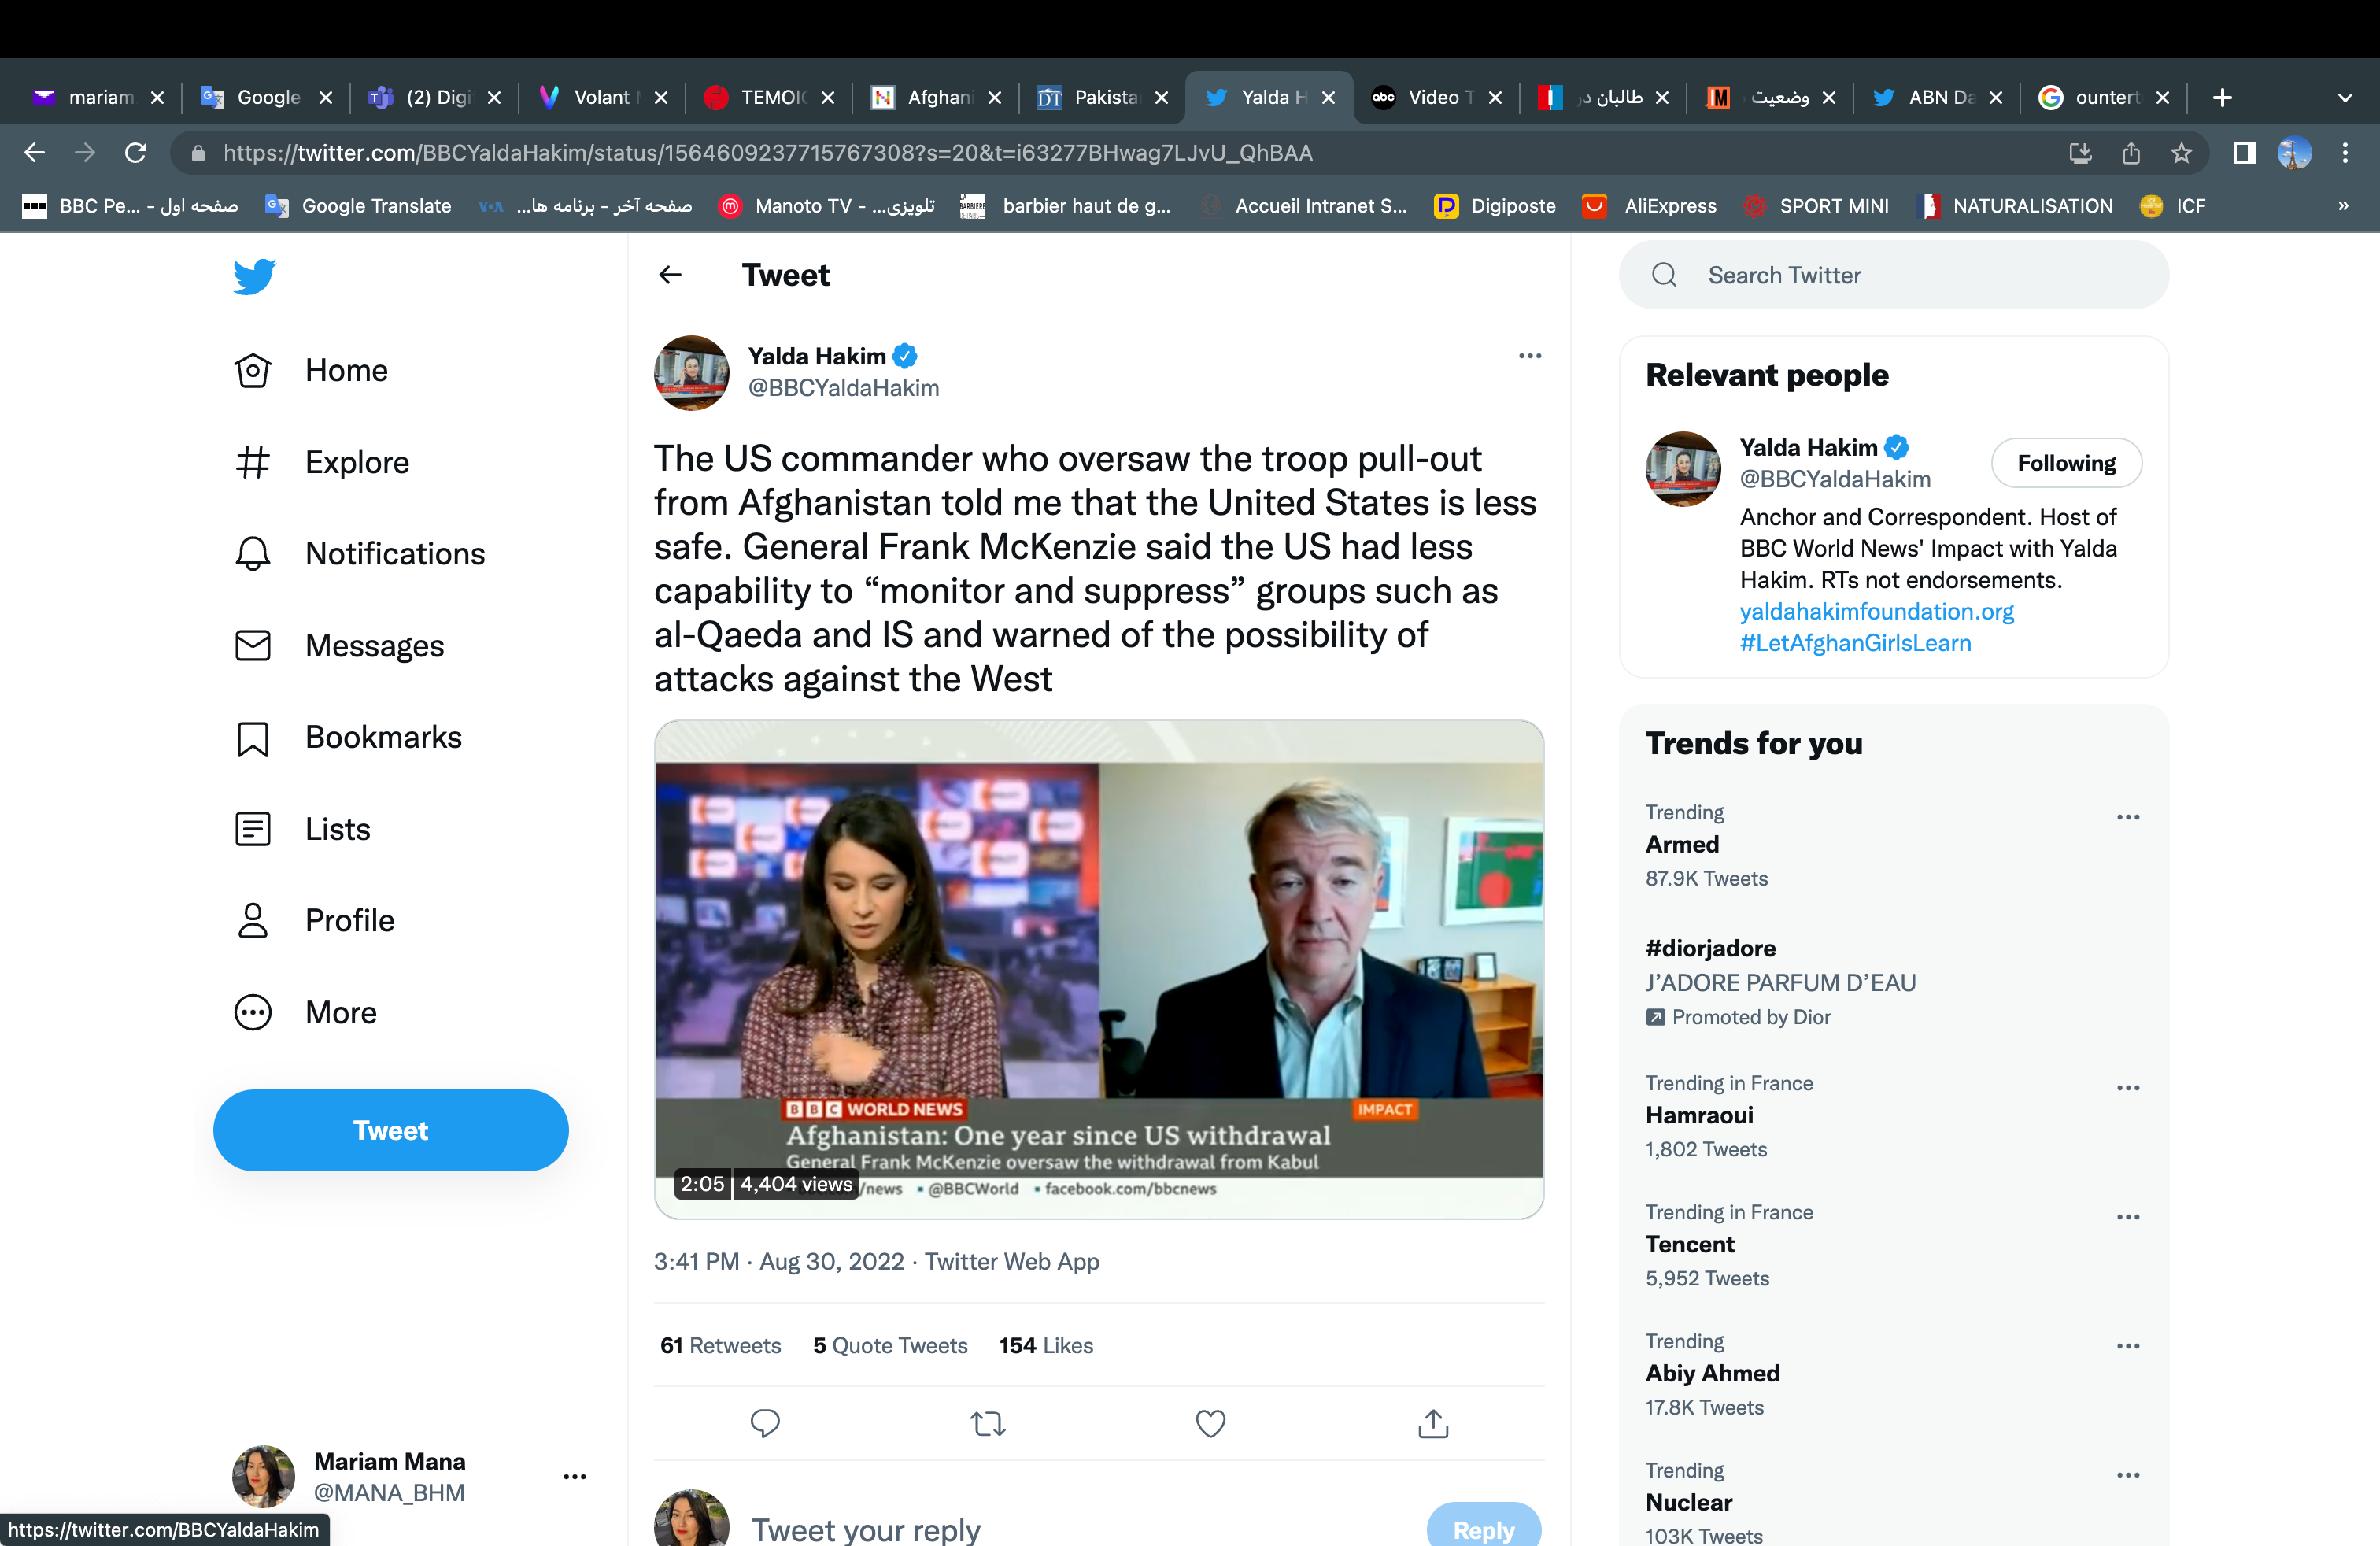Like the tweet with heart icon
2380x1546 pixels.
click(x=1210, y=1423)
